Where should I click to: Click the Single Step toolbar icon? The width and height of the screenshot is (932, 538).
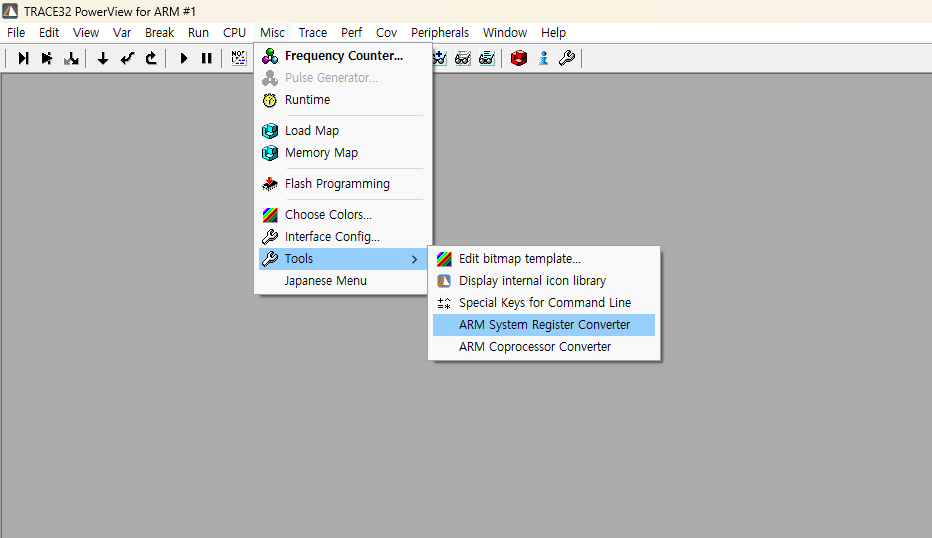pos(23,59)
